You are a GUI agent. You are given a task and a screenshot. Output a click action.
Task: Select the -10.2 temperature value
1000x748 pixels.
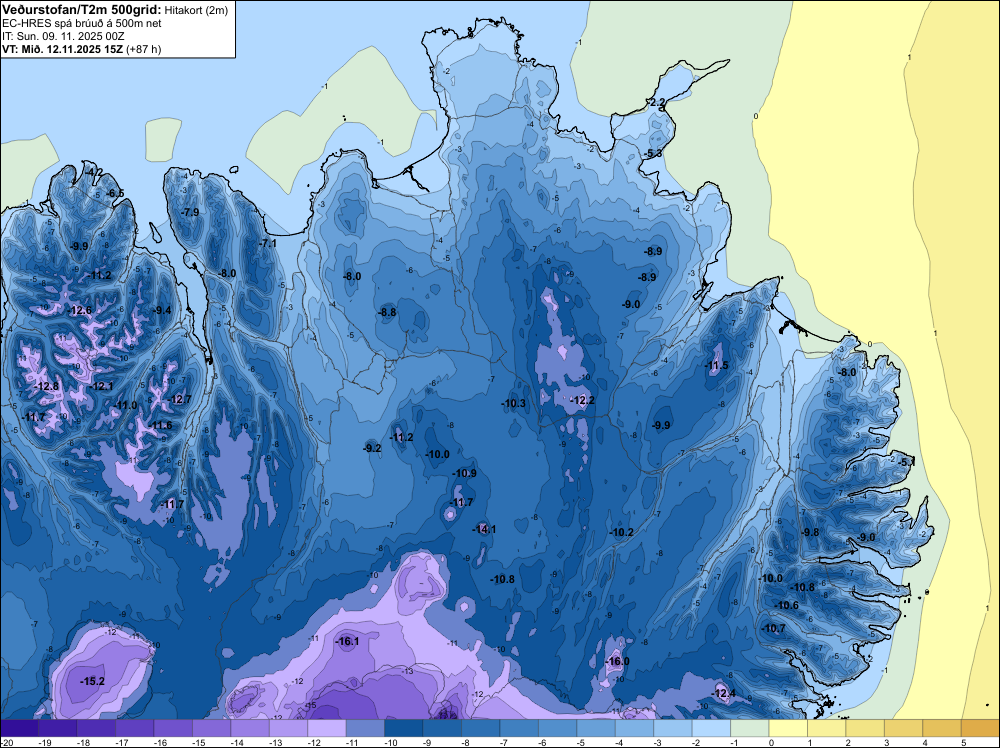tap(621, 532)
